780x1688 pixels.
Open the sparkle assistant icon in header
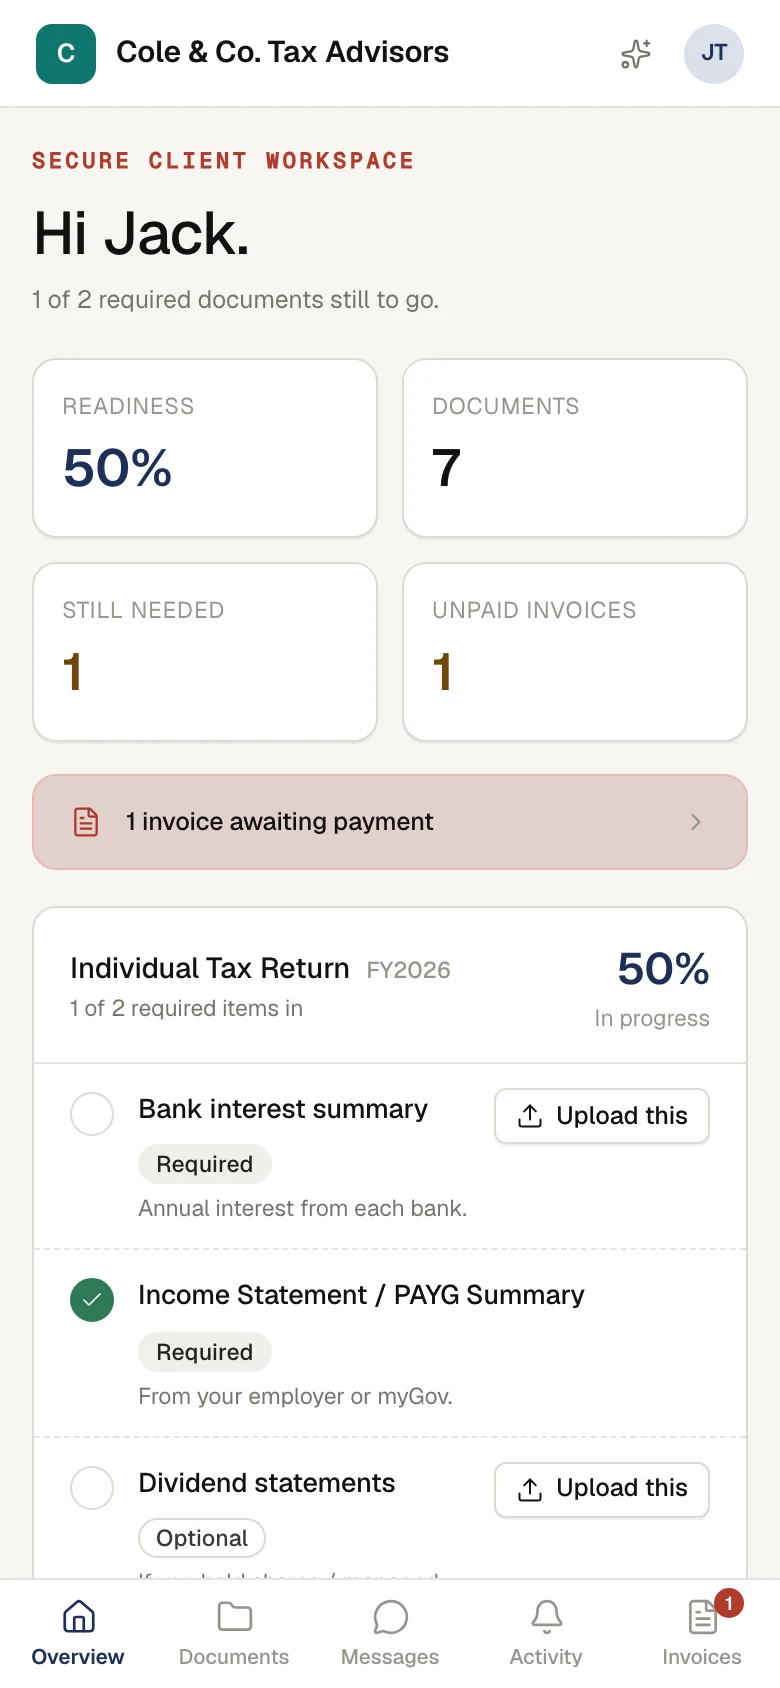636,54
